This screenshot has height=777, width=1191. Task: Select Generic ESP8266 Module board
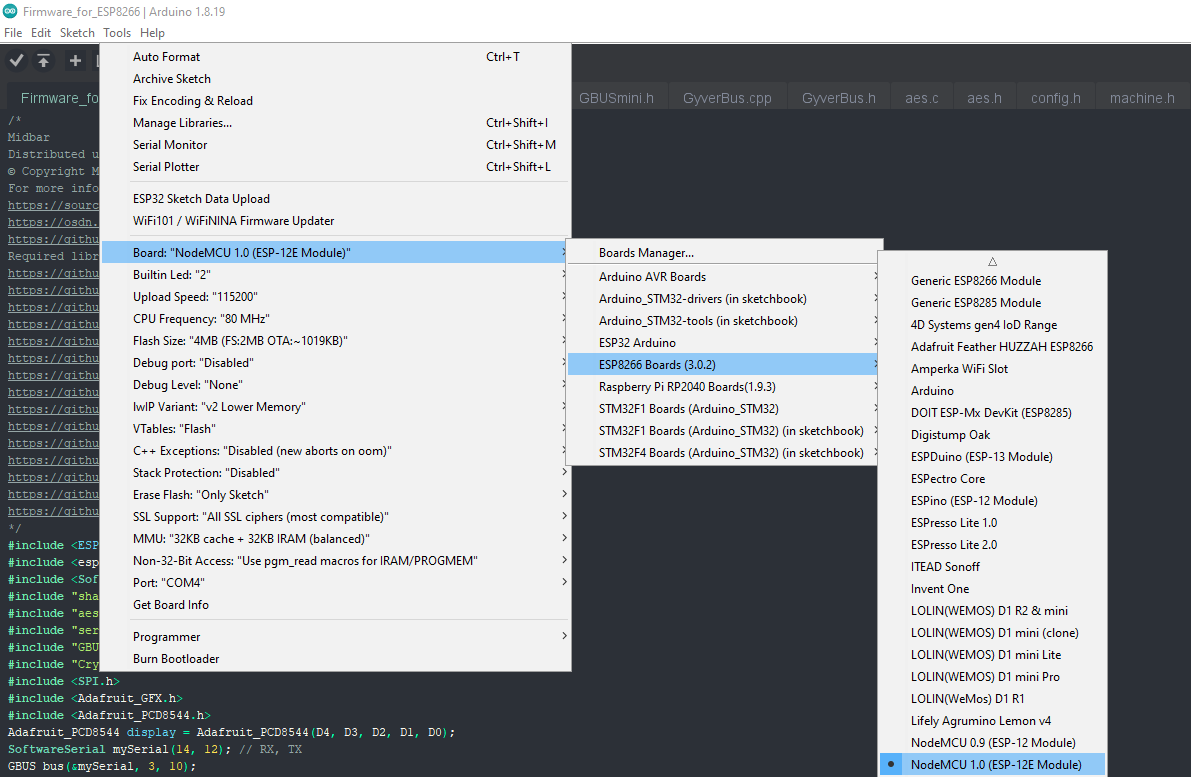[x=992, y=280]
